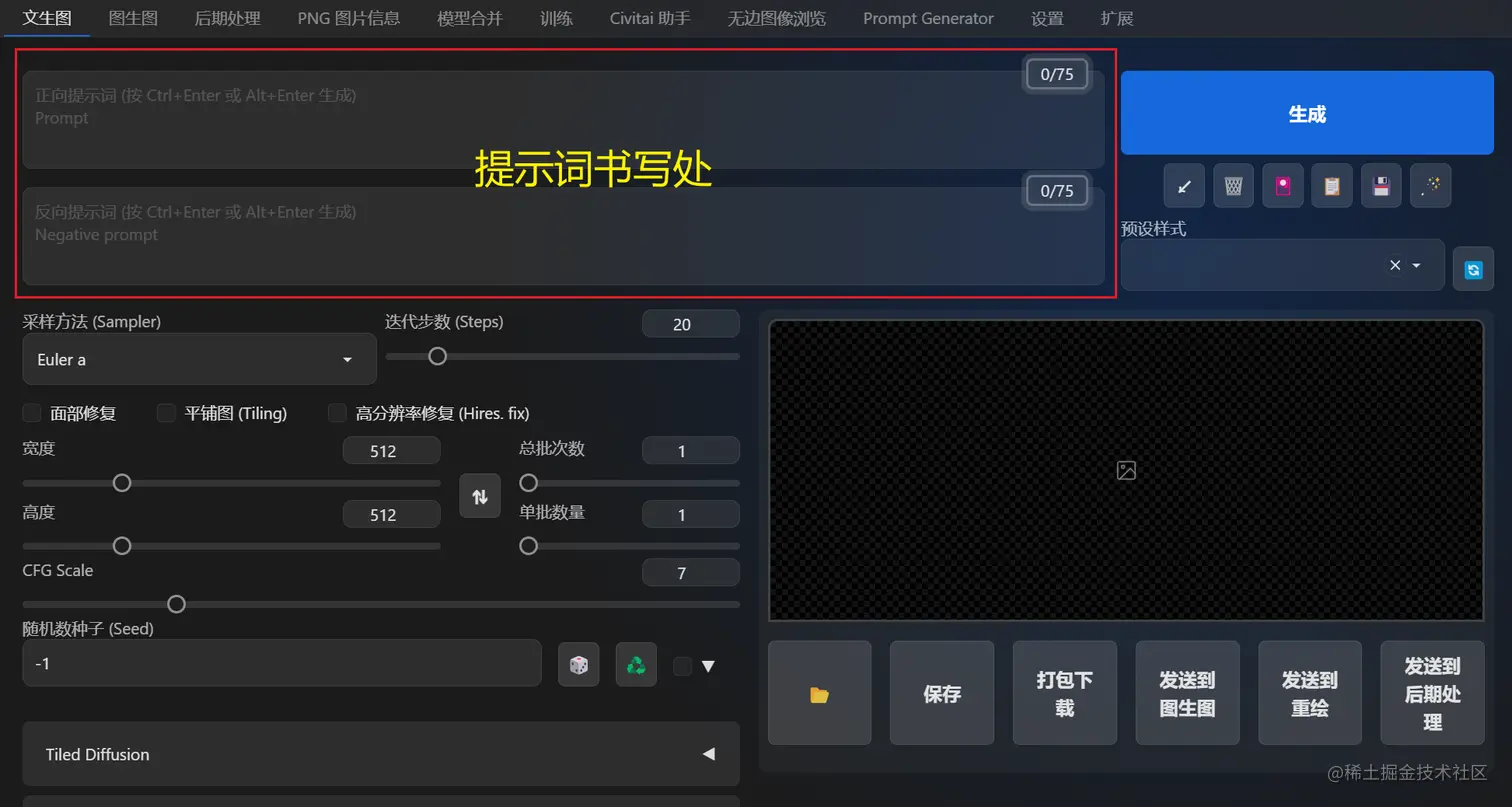Open the 设置 tab
The width and height of the screenshot is (1512, 807).
(x=1047, y=18)
